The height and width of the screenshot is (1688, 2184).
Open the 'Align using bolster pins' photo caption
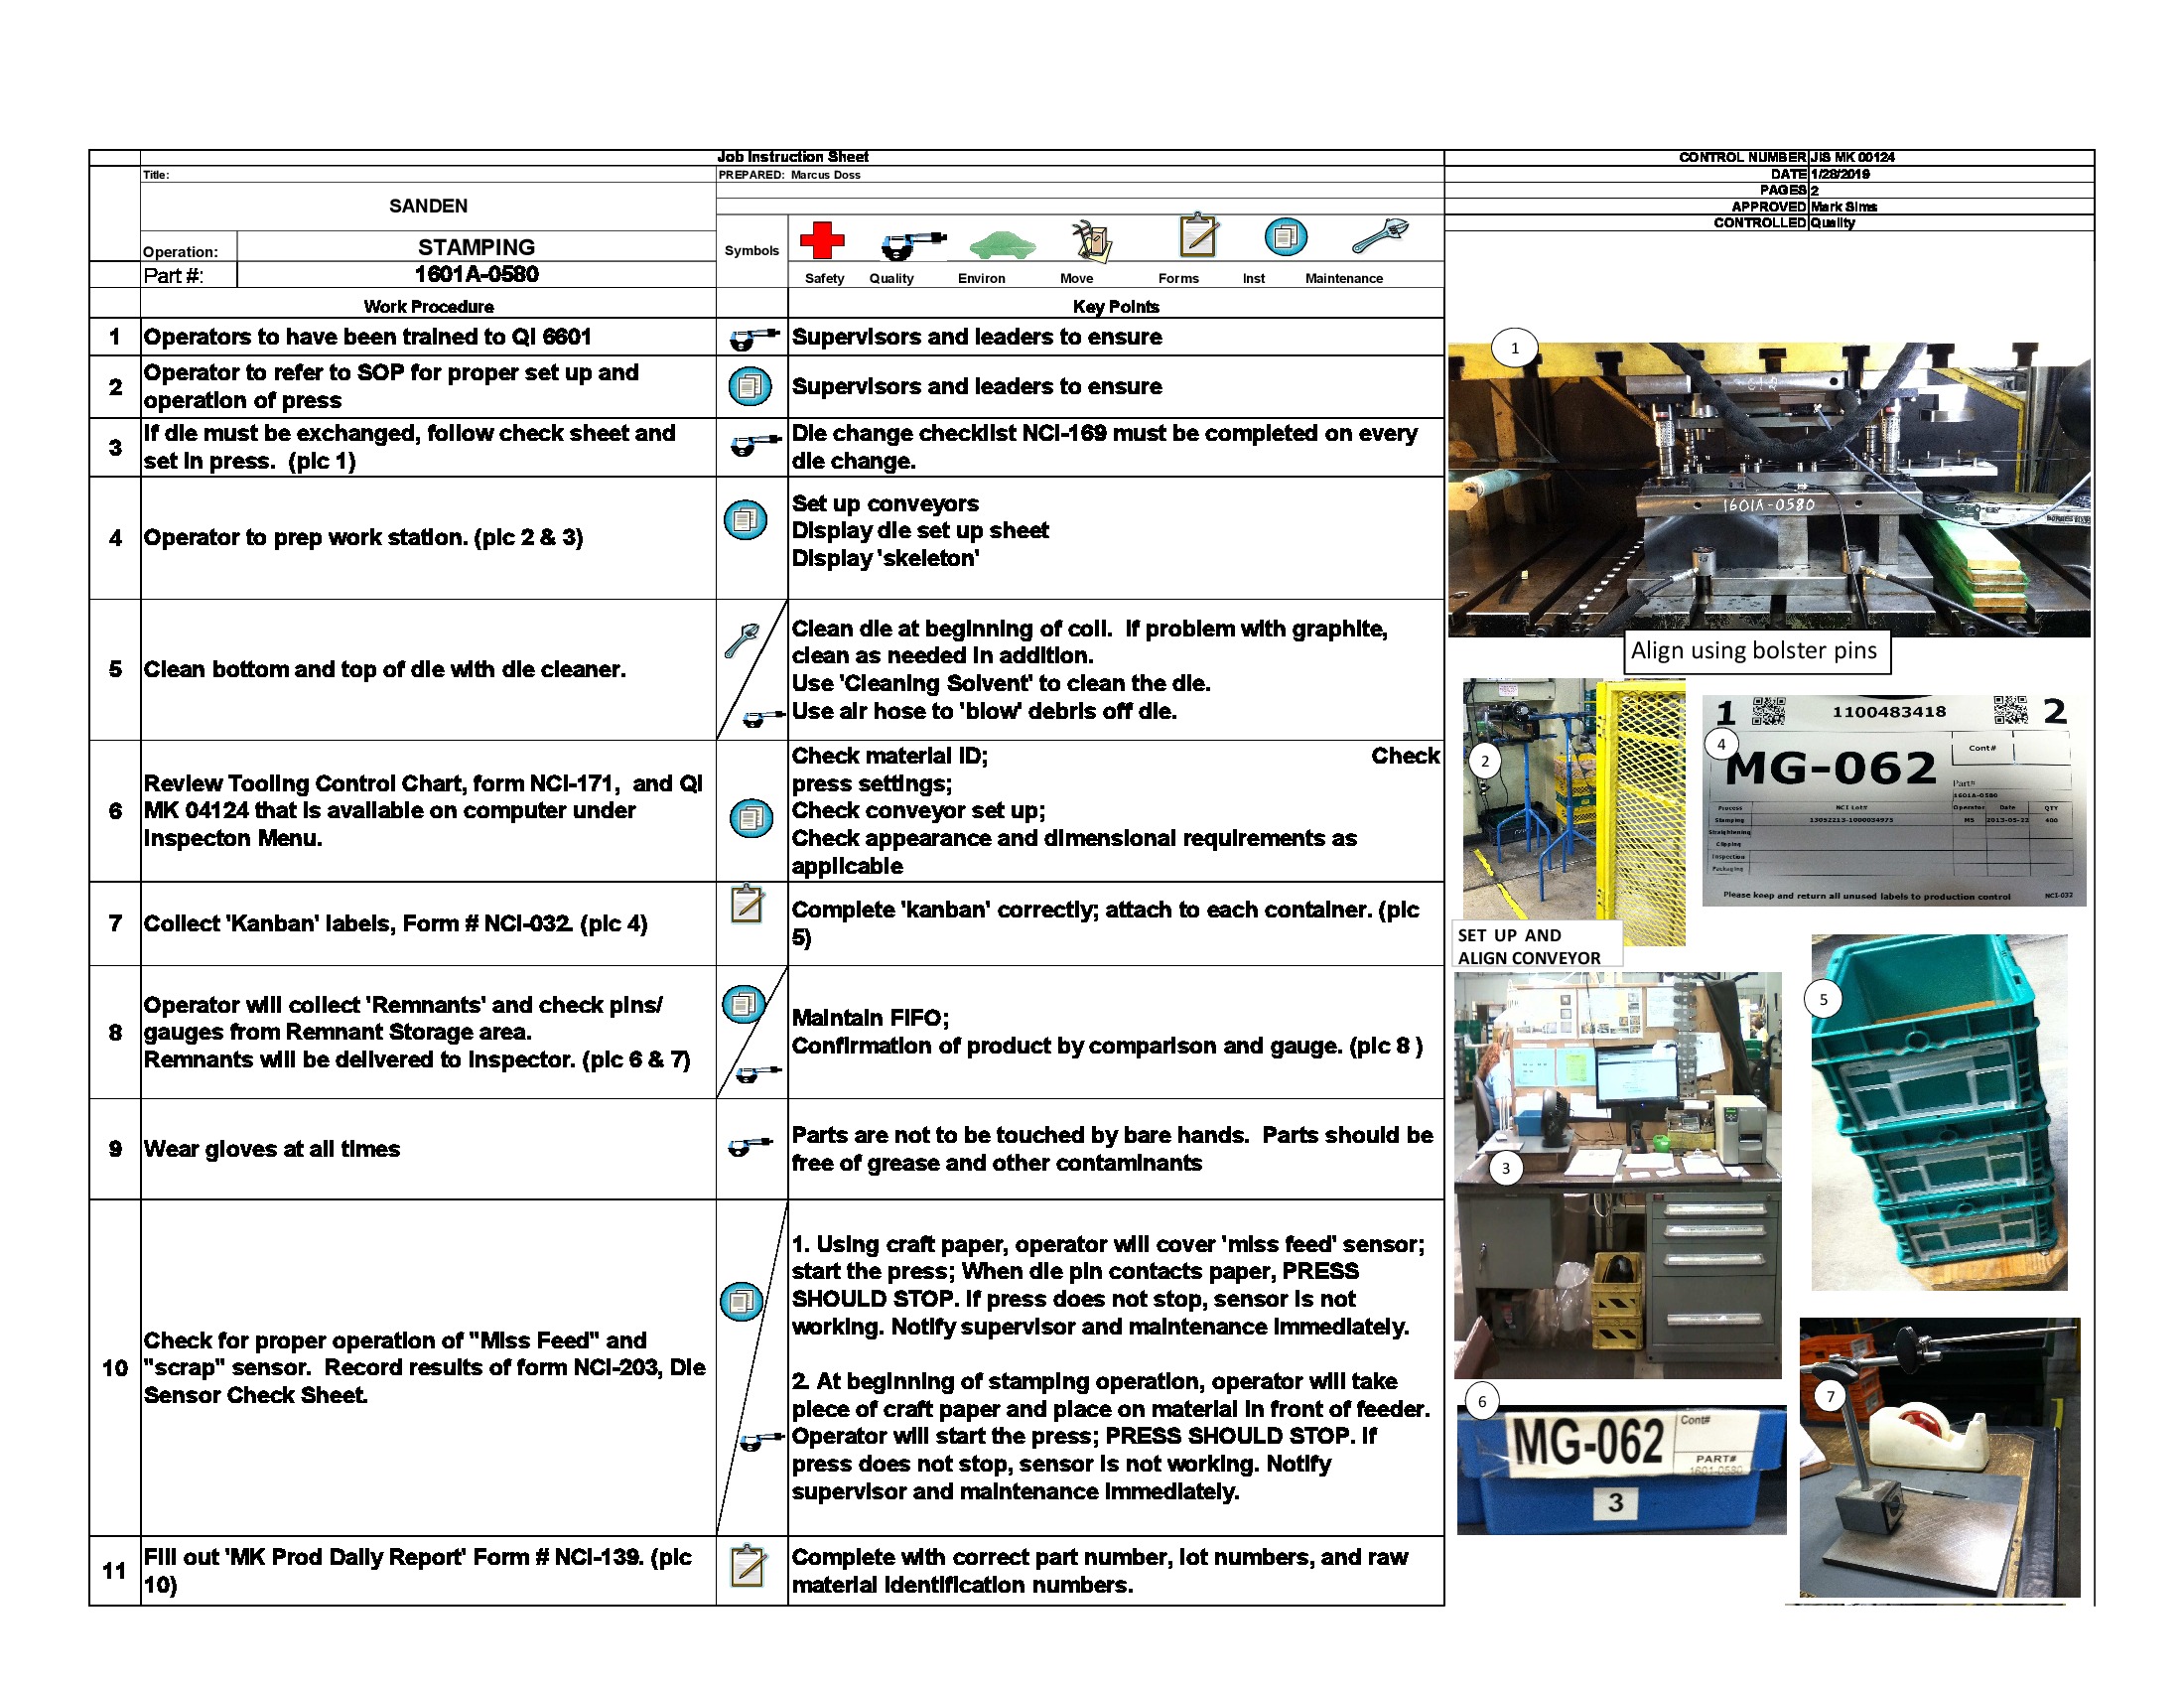click(1757, 650)
